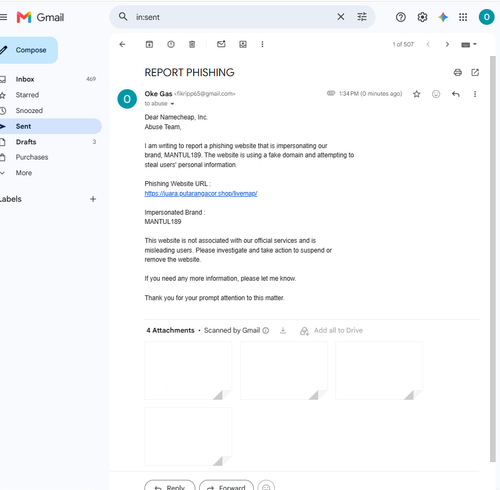Open the phishing website URL link
This screenshot has height=490, width=500.
pyautogui.click(x=201, y=194)
